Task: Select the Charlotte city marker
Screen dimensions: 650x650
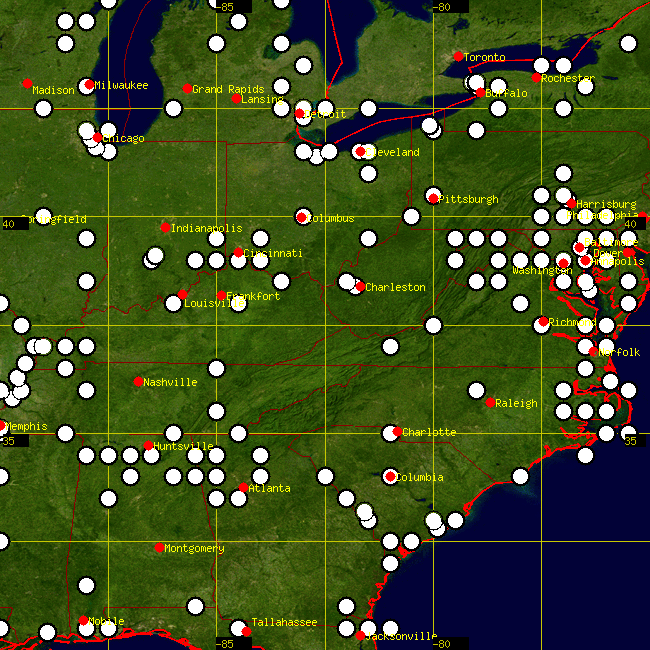Action: coord(397,432)
